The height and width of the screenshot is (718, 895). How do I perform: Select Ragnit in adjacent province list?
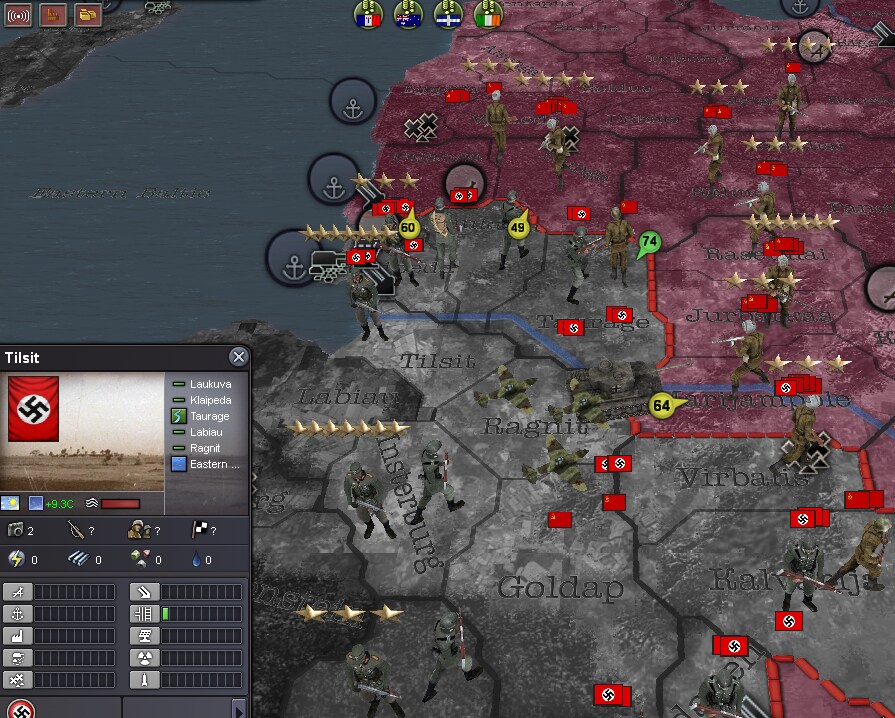click(204, 448)
